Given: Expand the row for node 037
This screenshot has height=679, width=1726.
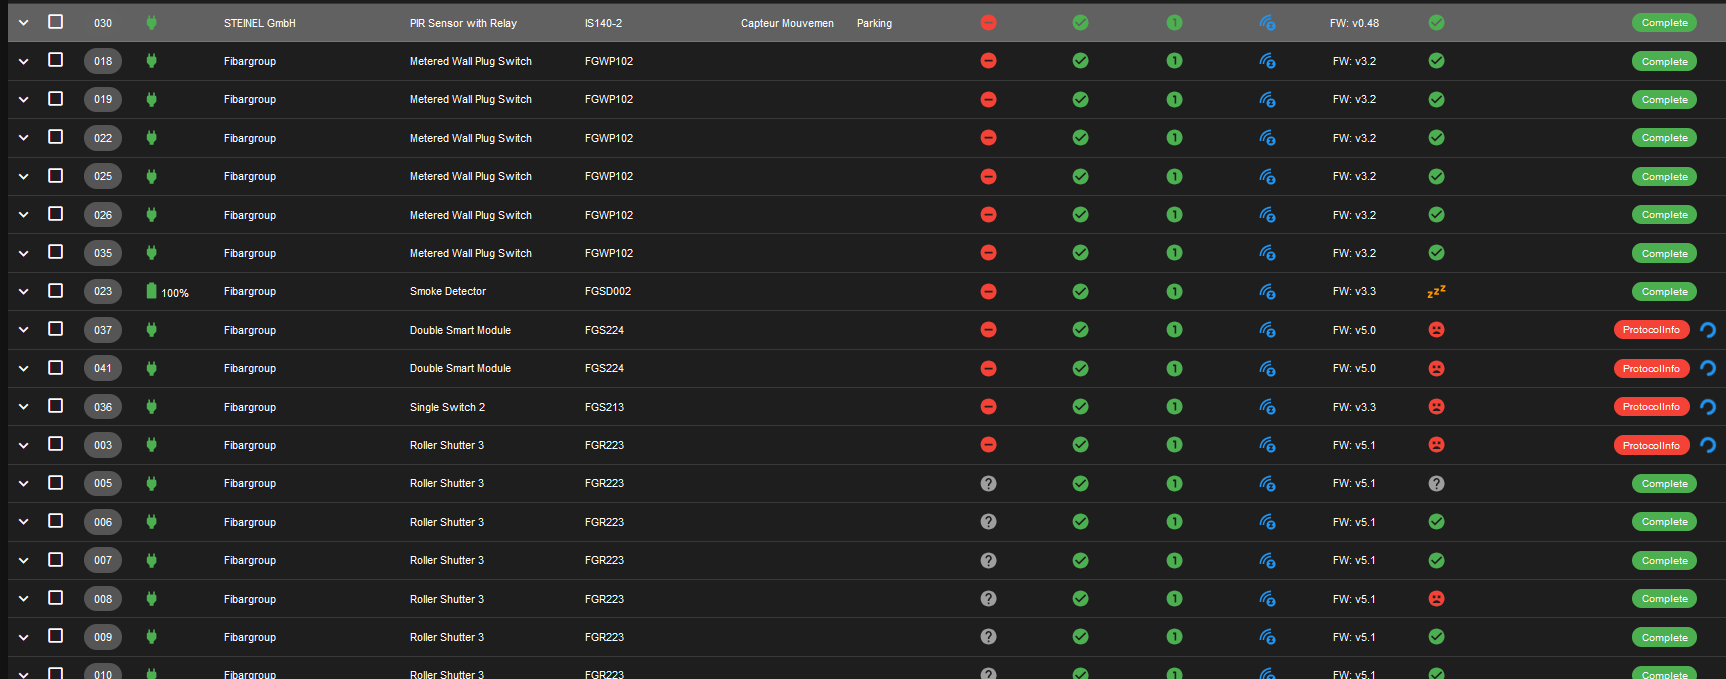Looking at the screenshot, I should pos(23,330).
